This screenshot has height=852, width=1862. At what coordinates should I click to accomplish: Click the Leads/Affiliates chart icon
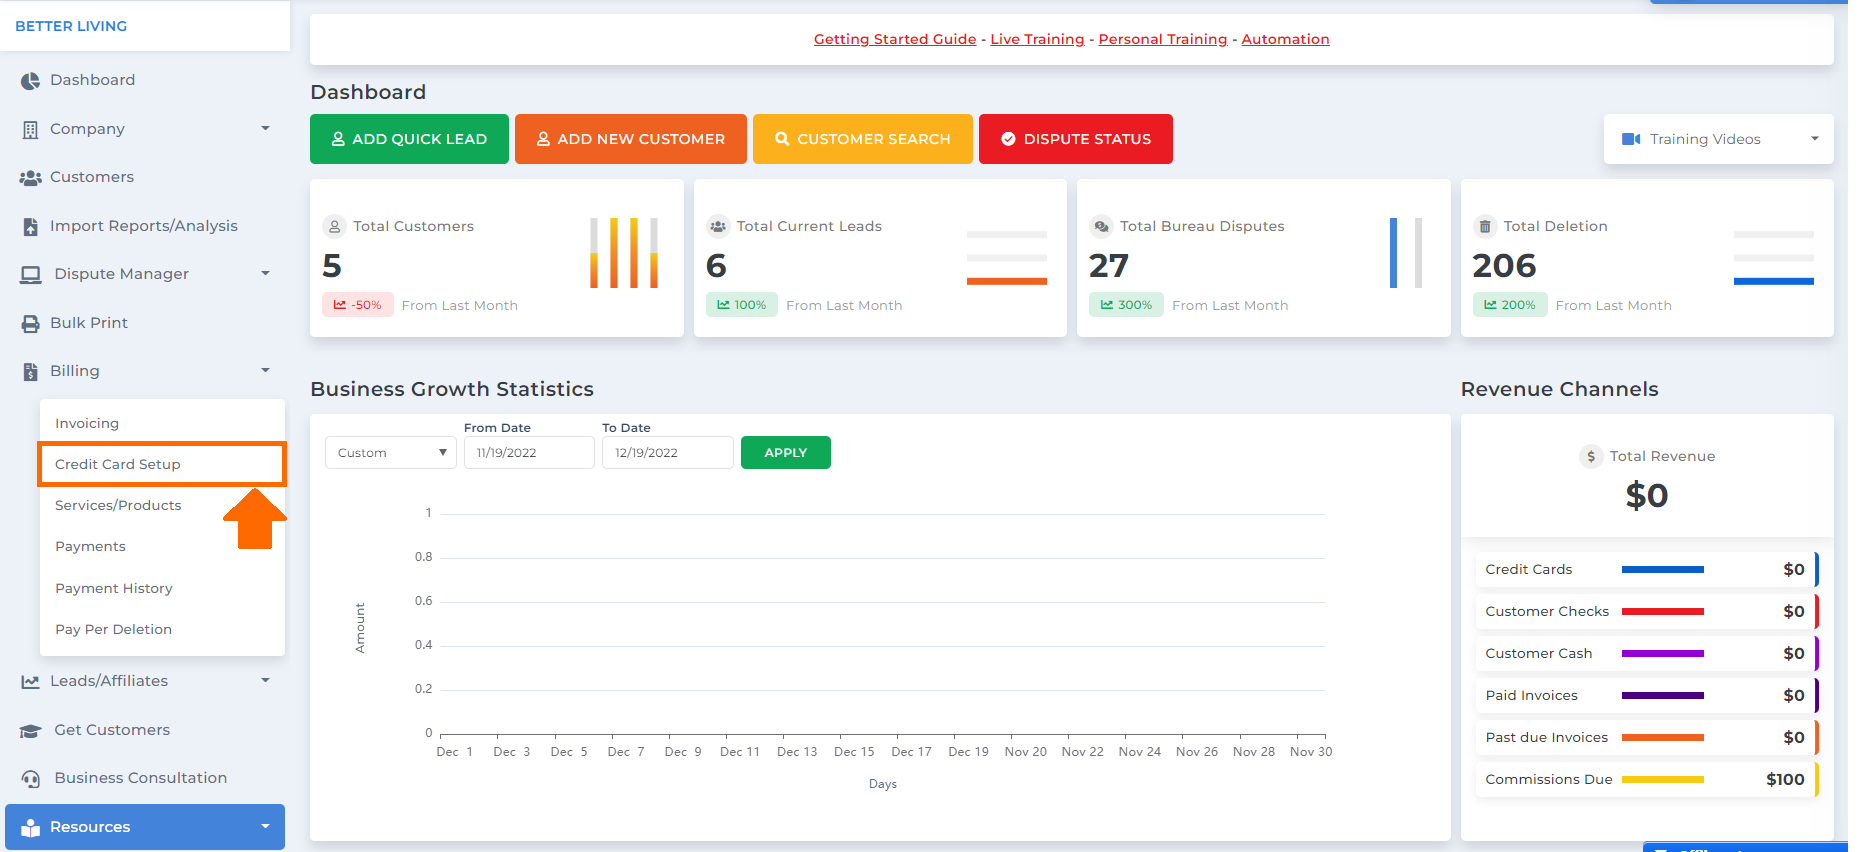(x=30, y=682)
